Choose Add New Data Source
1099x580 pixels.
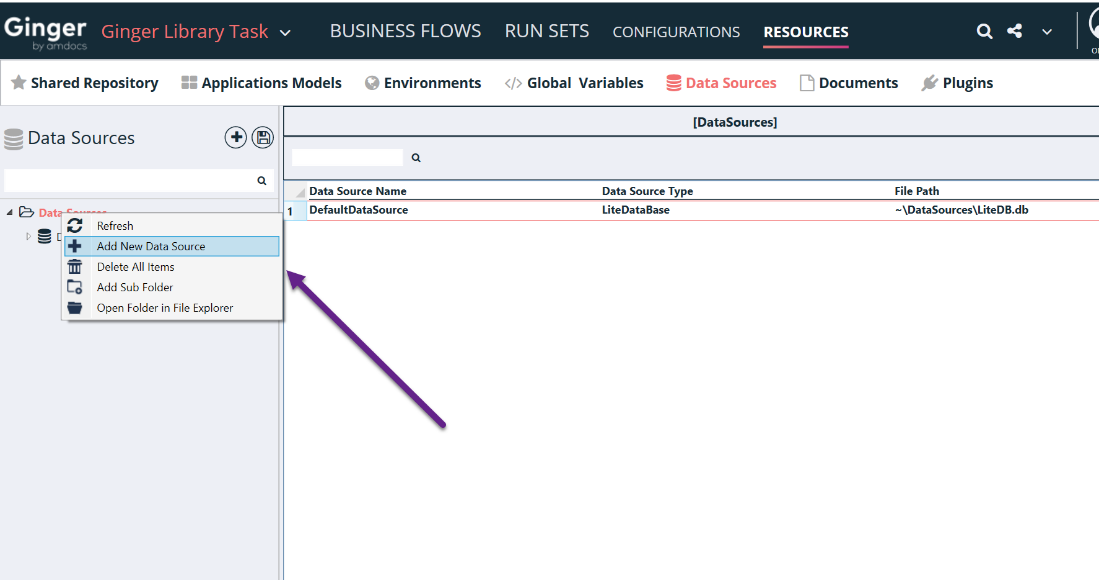tap(172, 246)
